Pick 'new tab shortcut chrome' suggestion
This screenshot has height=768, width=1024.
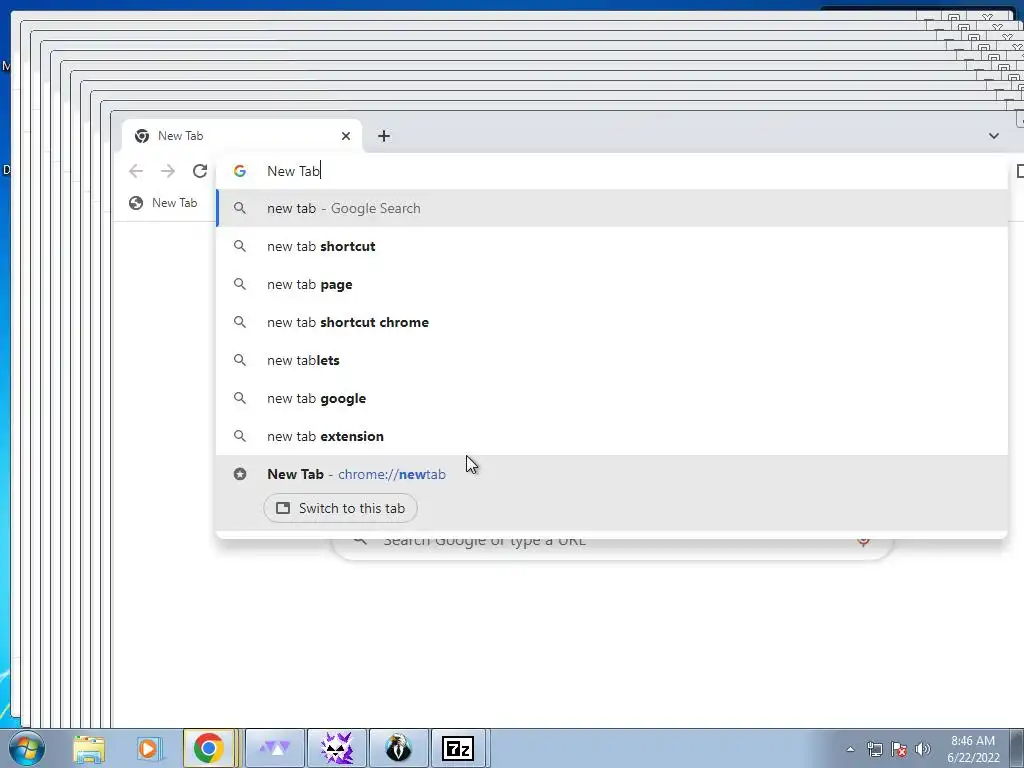pyautogui.click(x=611, y=322)
